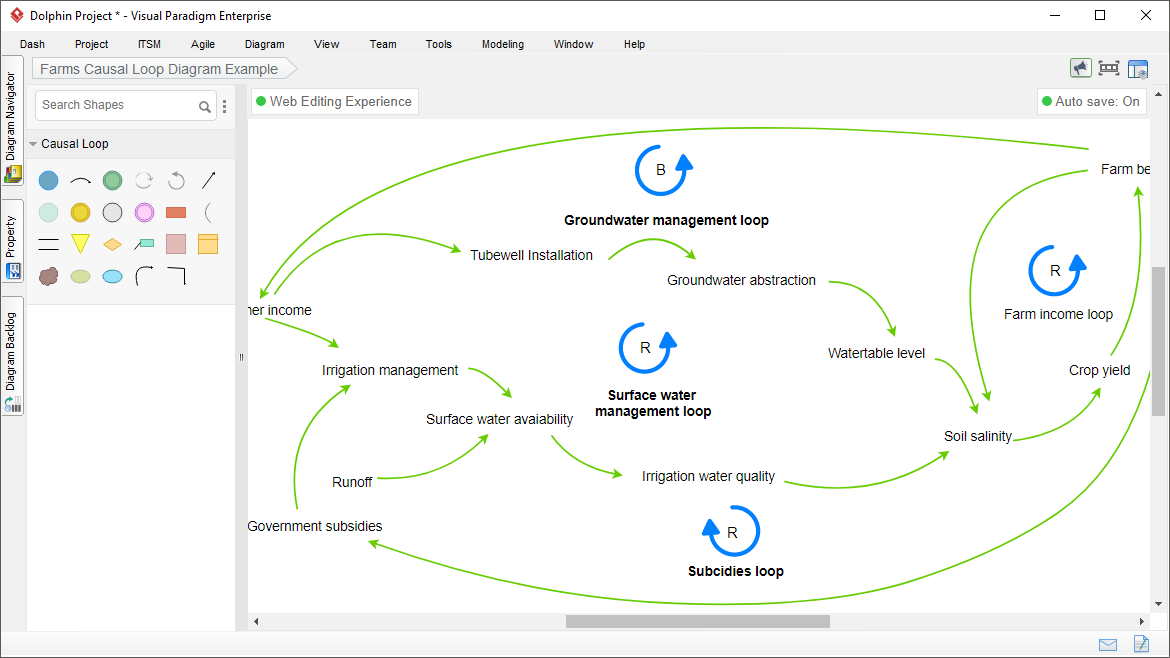This screenshot has height=658, width=1170.
Task: Open the Project menu
Action: 91,44
